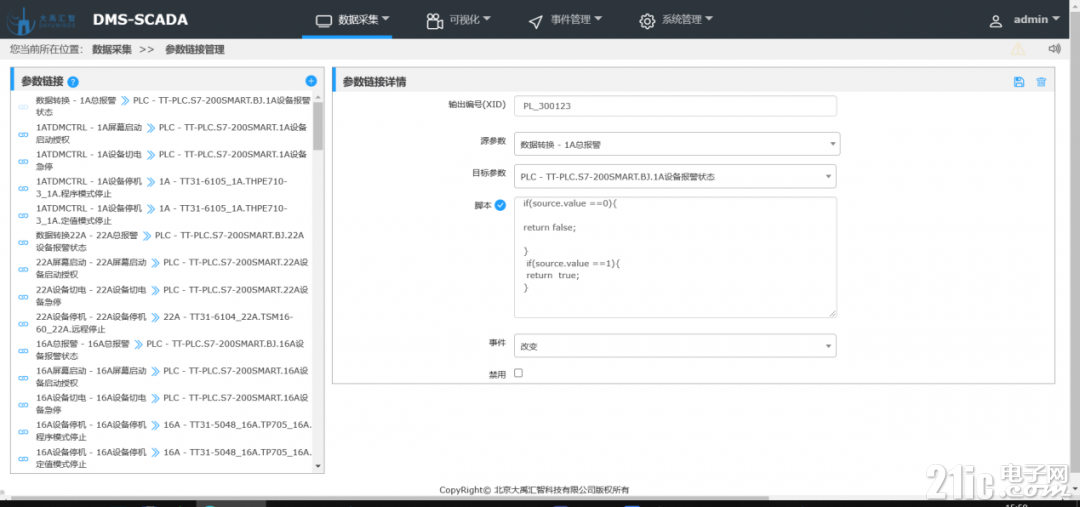Click the chain icon beside 16A总报警 row

click(x=23, y=350)
